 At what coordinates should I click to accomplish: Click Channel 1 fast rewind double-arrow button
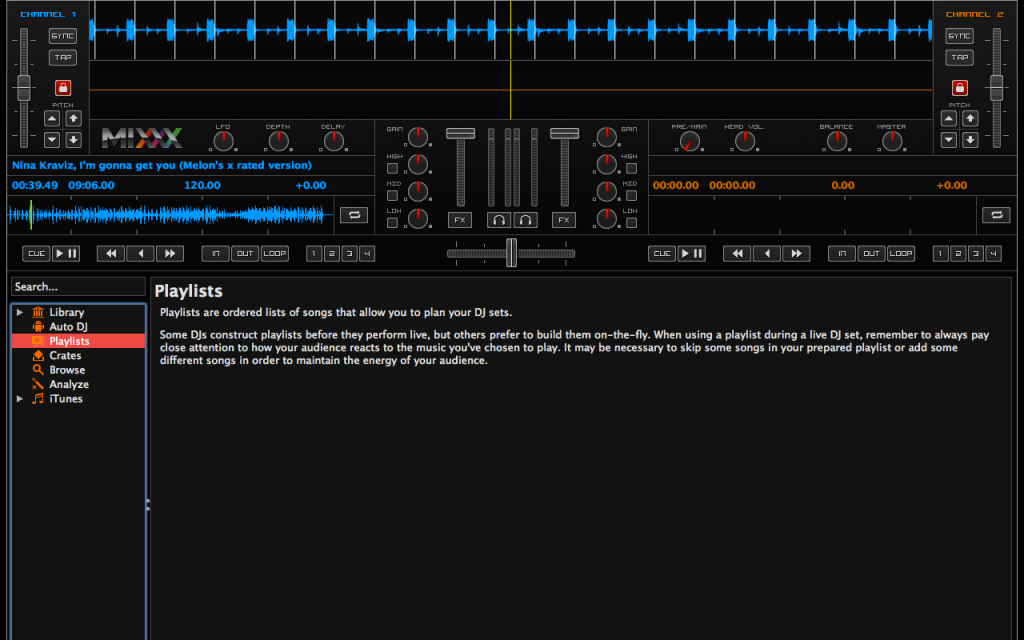(112, 254)
